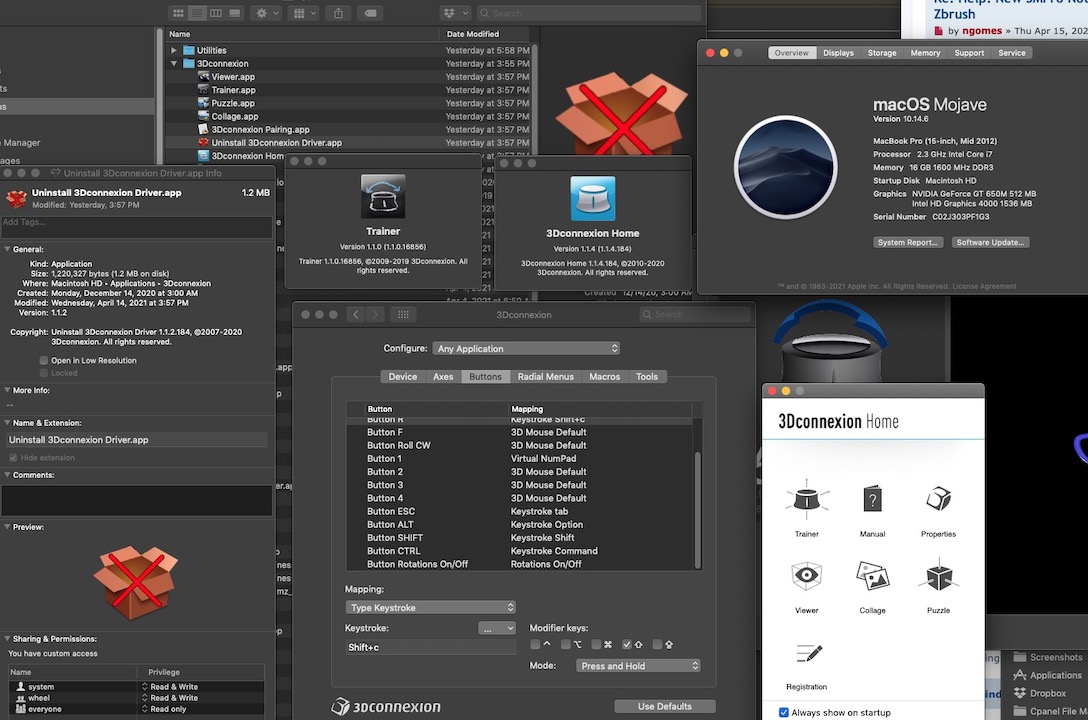The width and height of the screenshot is (1088, 720).
Task: Click Shift+c keystroke input field
Action: [430, 647]
